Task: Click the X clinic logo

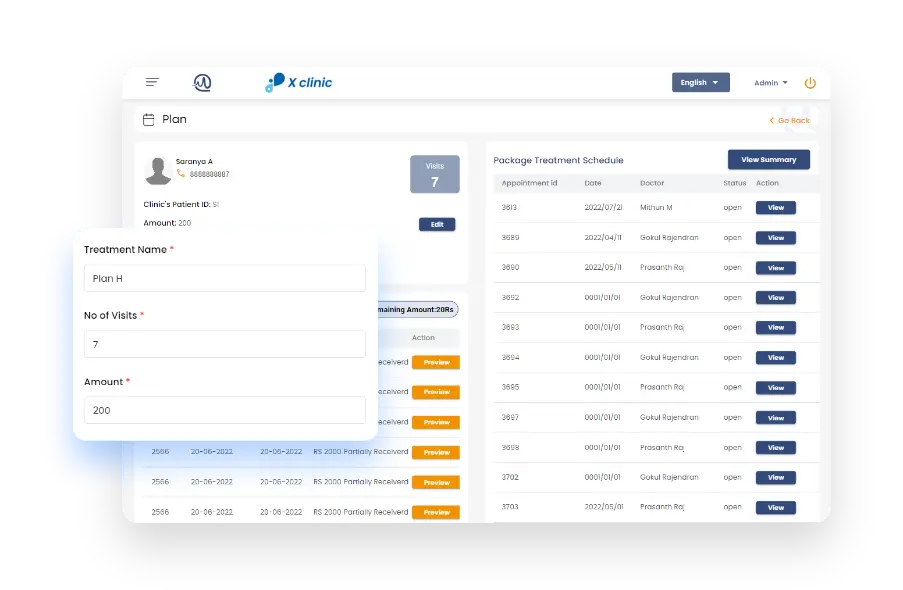Action: (298, 83)
